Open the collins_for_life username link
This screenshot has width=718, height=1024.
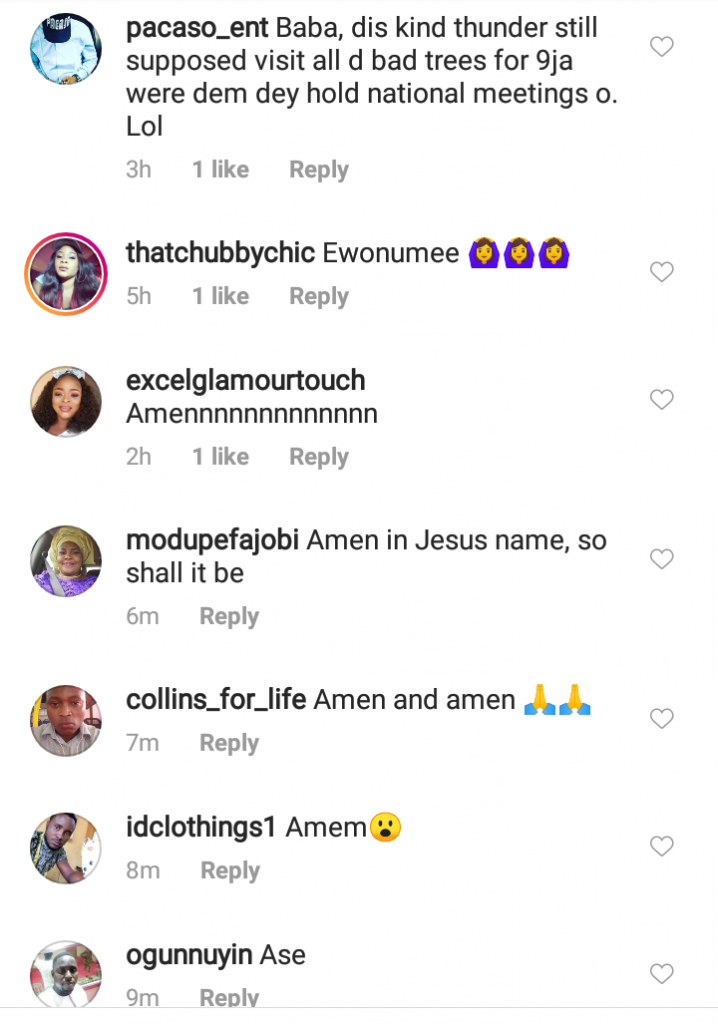pos(216,700)
